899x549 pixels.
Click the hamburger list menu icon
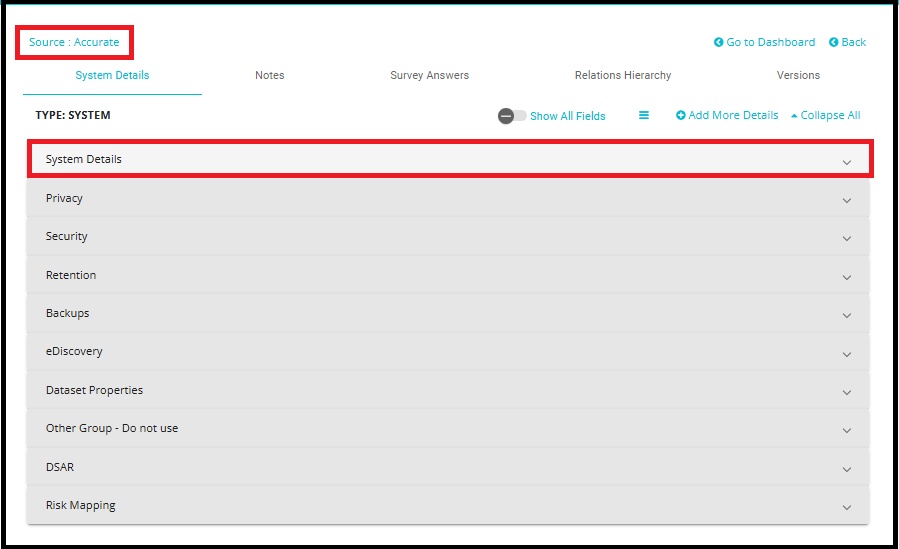644,115
